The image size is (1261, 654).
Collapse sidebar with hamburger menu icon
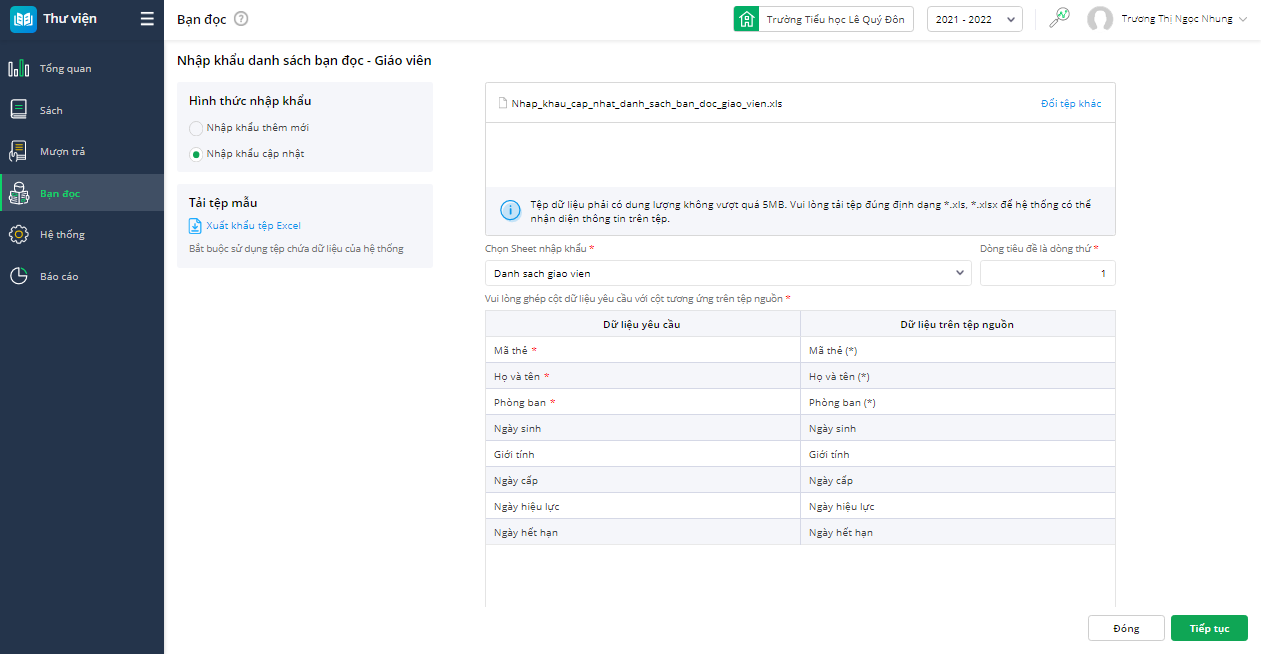coord(147,18)
